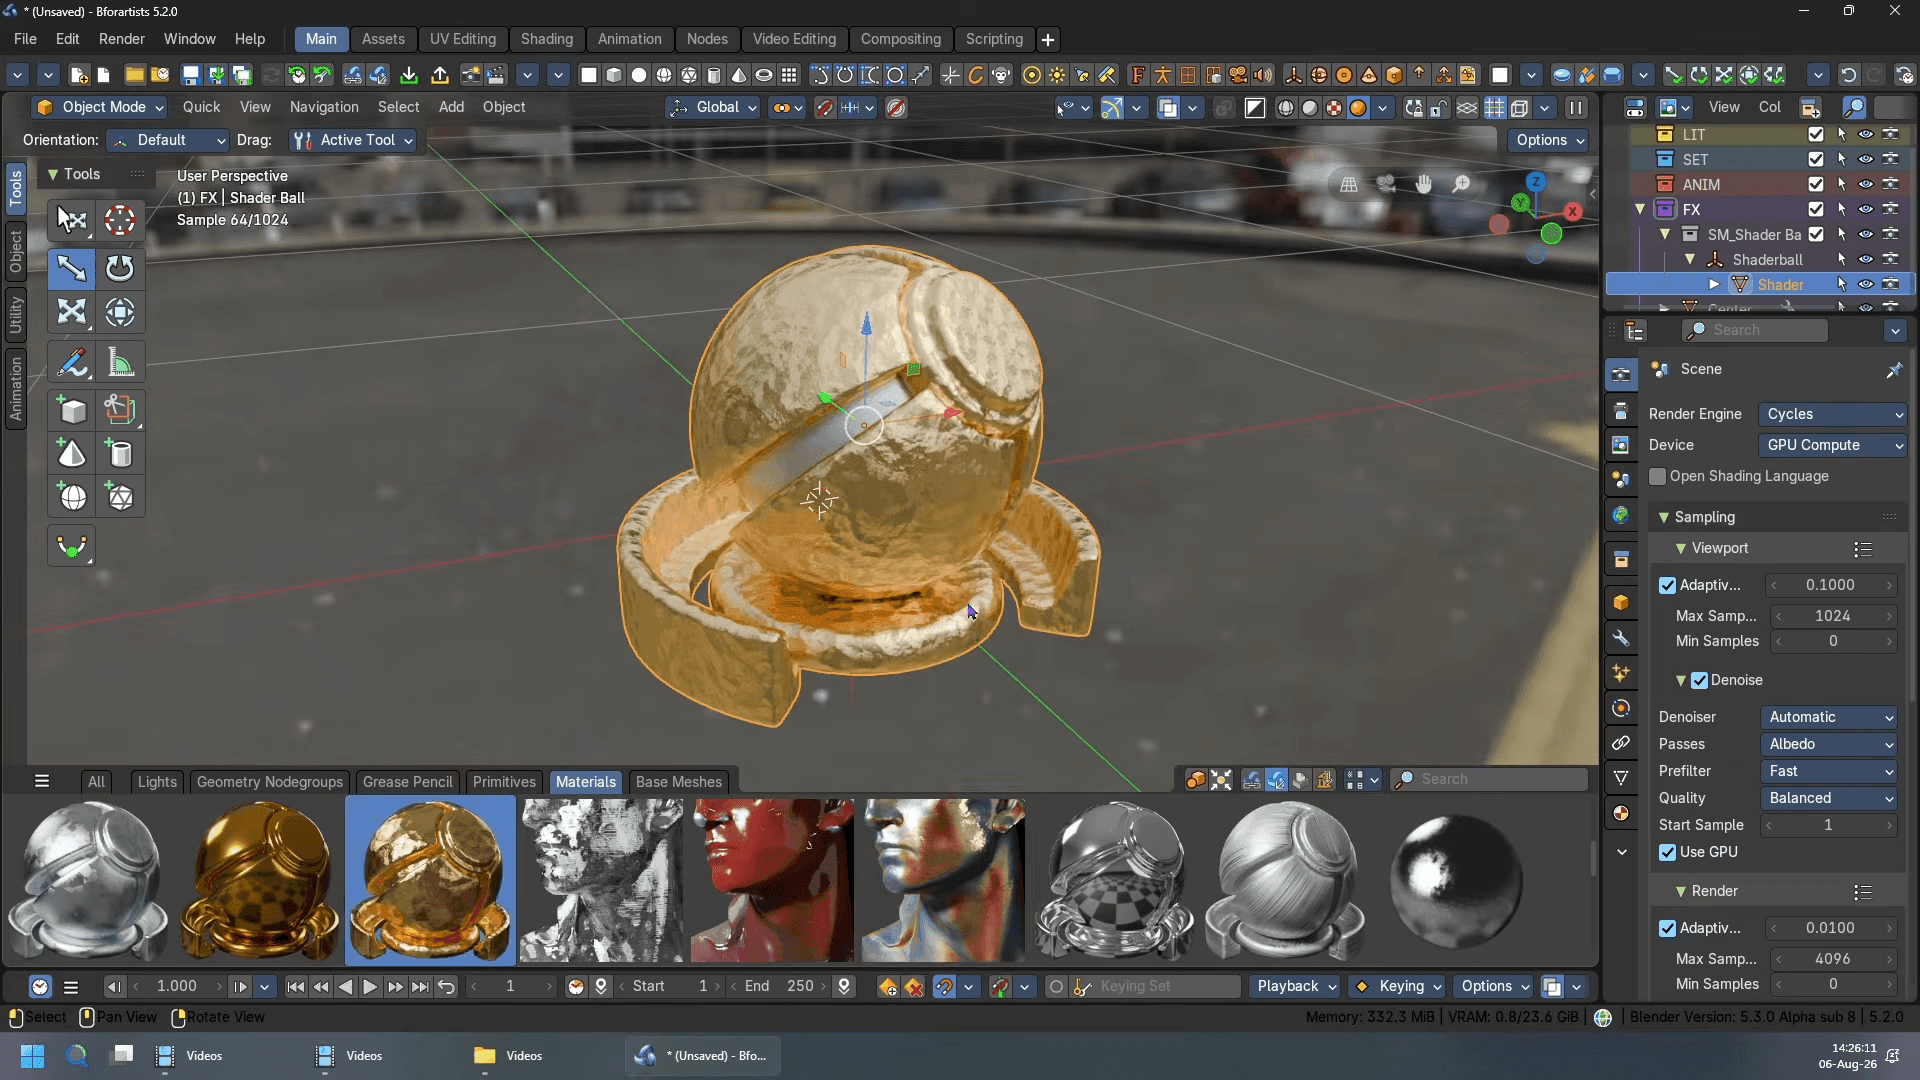The height and width of the screenshot is (1080, 1920).
Task: Select the Transform tool icon
Action: tap(120, 312)
